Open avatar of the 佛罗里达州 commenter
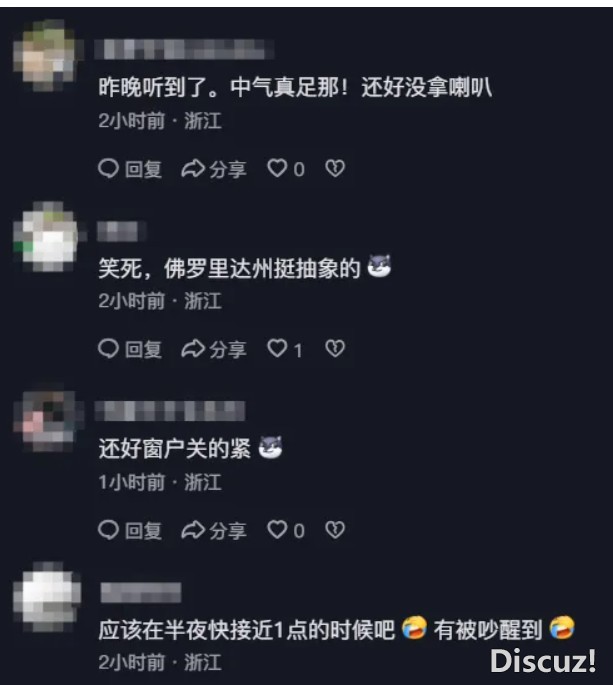The image size is (613, 685). pyautogui.click(x=48, y=236)
